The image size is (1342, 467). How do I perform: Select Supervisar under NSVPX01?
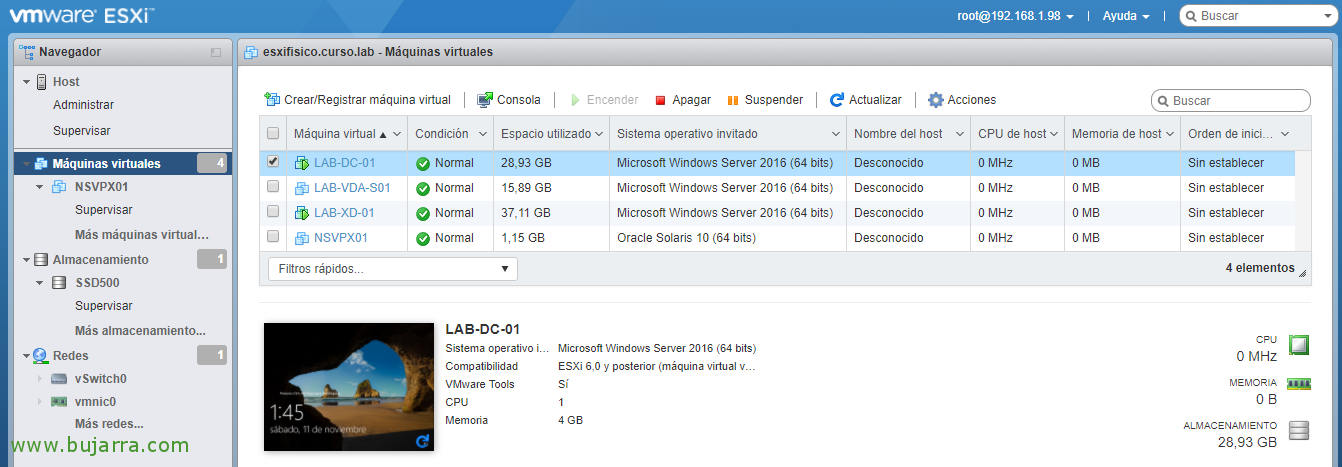tap(104, 210)
